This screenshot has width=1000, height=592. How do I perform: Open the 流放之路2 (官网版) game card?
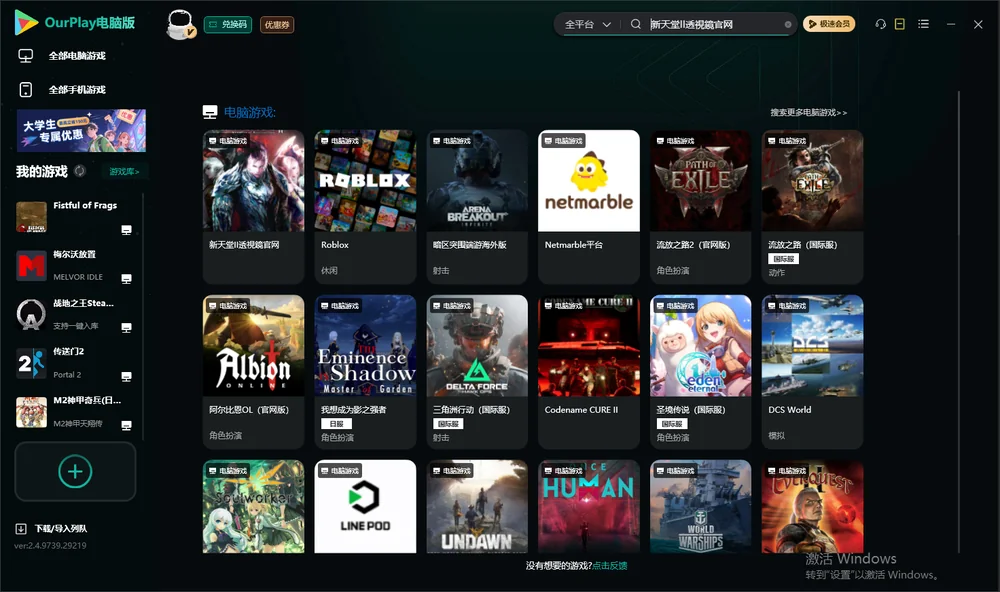click(x=700, y=207)
